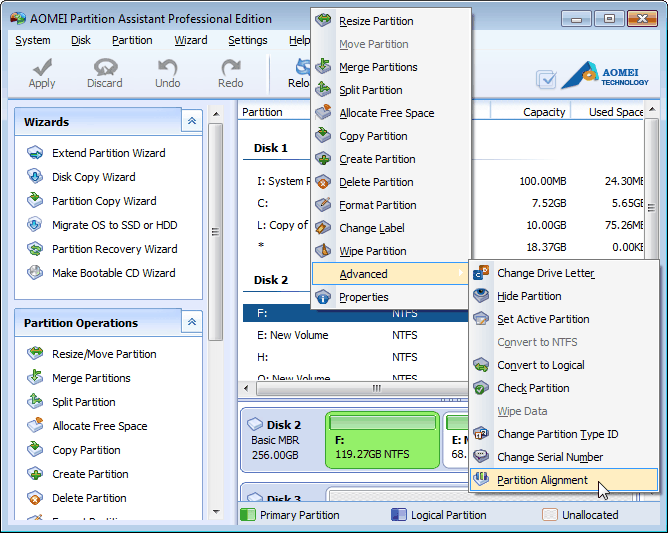
Task: Click the Wipe Partition icon in context menu
Action: (x=323, y=251)
